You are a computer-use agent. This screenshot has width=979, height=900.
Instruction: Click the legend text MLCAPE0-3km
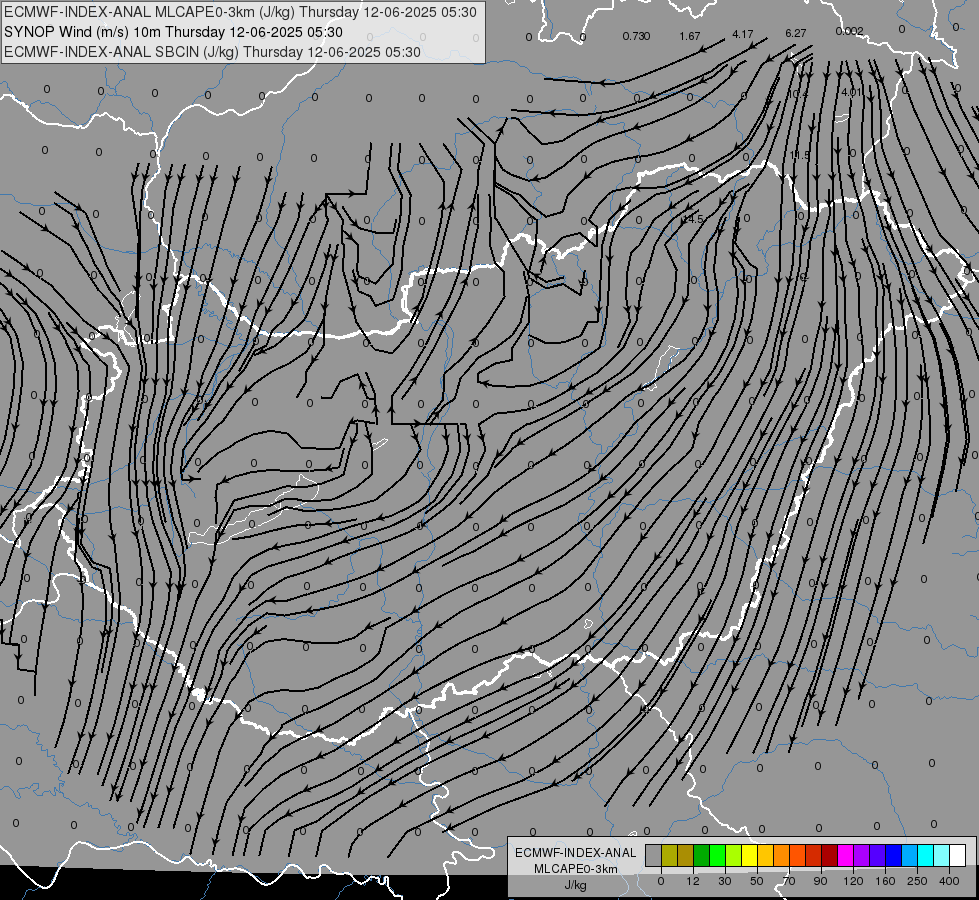(x=576, y=869)
